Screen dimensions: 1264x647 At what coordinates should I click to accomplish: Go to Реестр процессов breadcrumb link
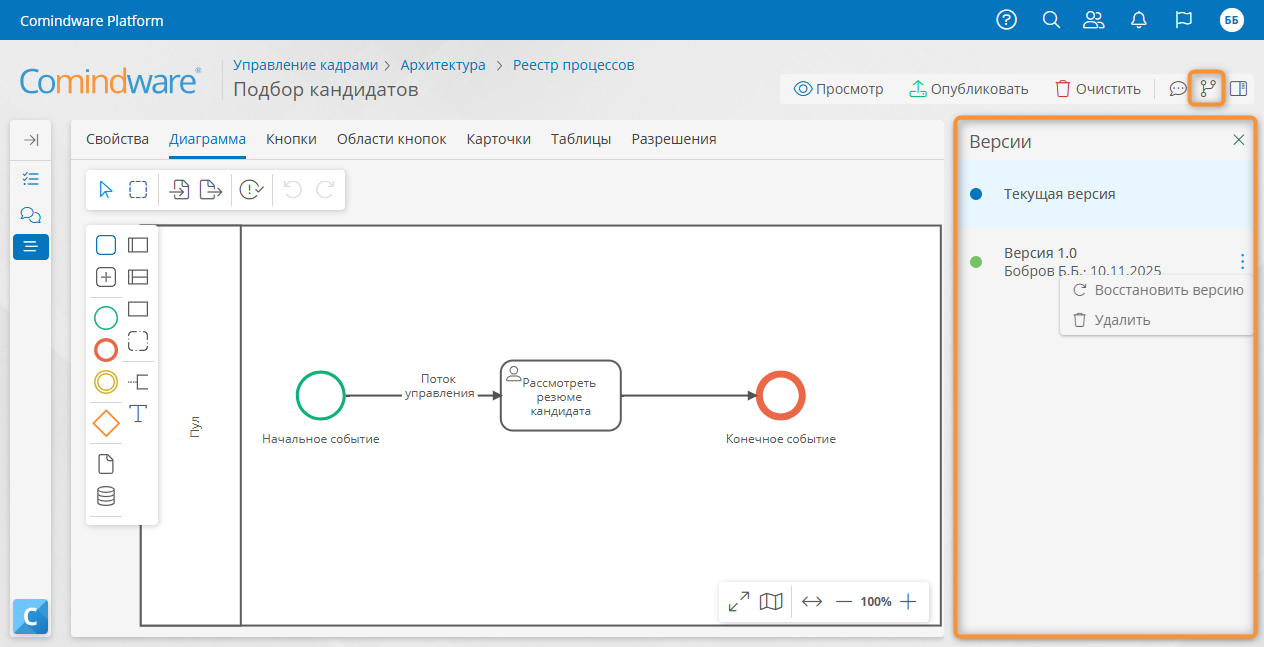coord(573,65)
